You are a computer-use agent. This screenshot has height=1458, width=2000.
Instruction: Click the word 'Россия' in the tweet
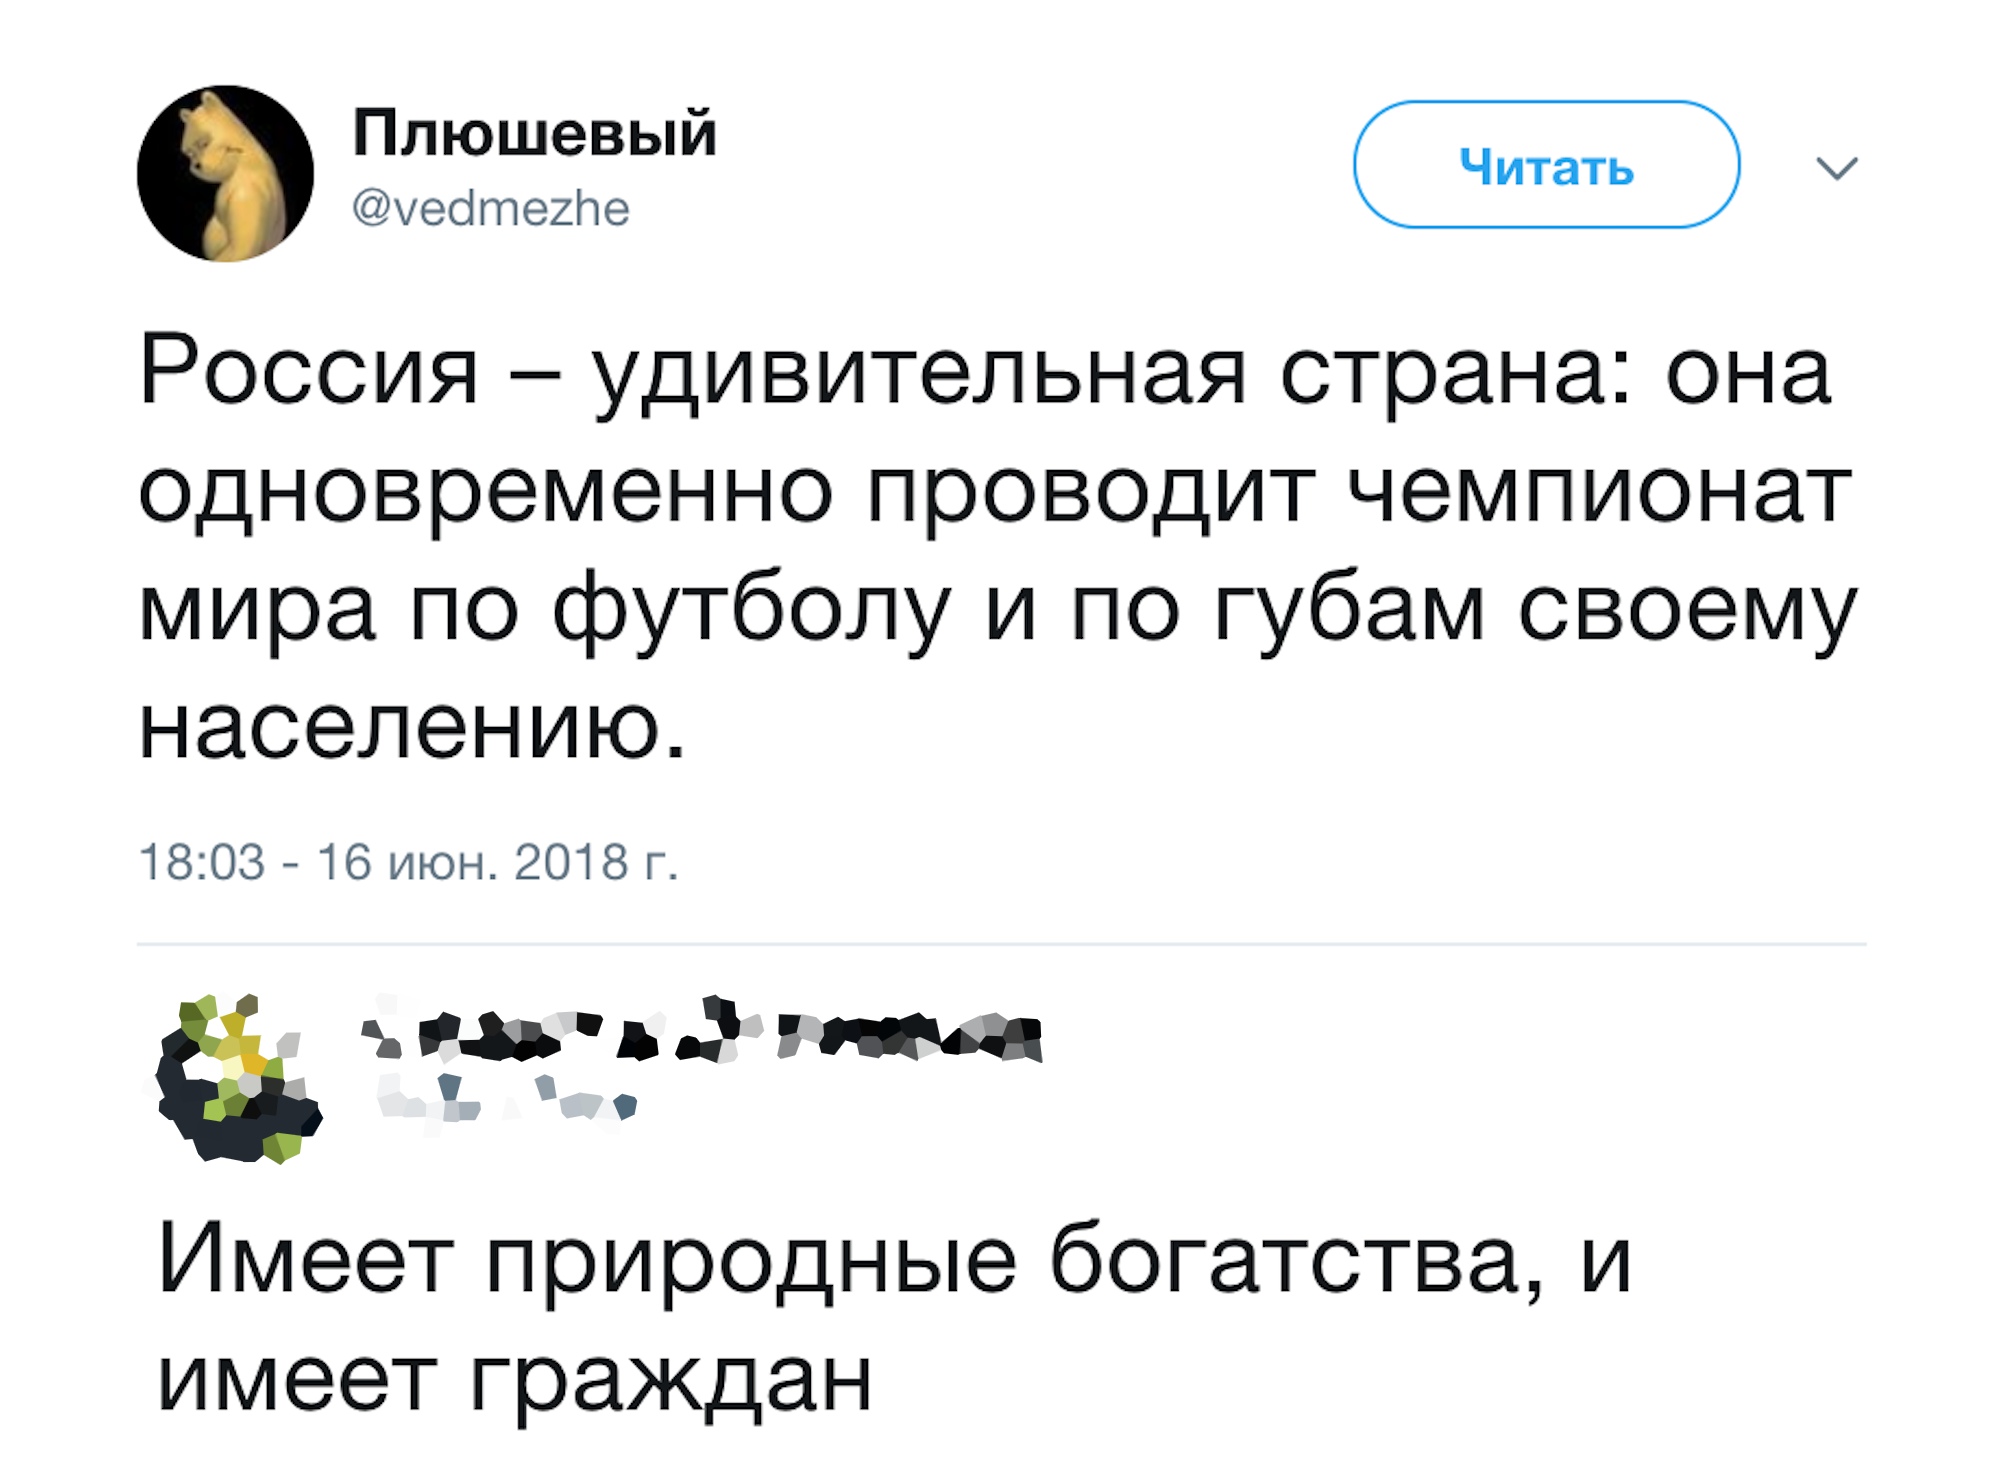(x=309, y=372)
